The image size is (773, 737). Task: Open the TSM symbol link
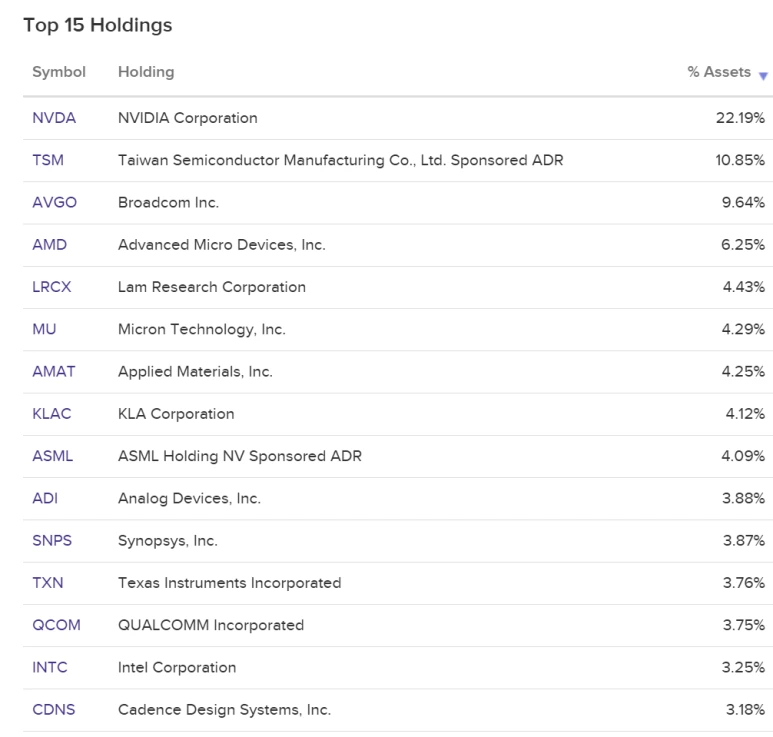[x=49, y=160]
